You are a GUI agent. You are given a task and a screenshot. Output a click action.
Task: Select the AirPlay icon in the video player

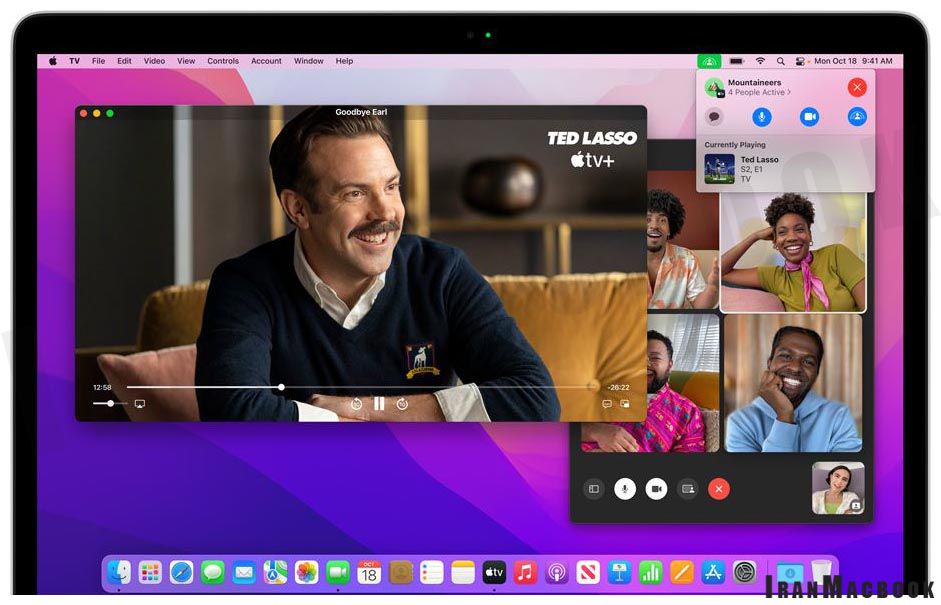tap(140, 403)
